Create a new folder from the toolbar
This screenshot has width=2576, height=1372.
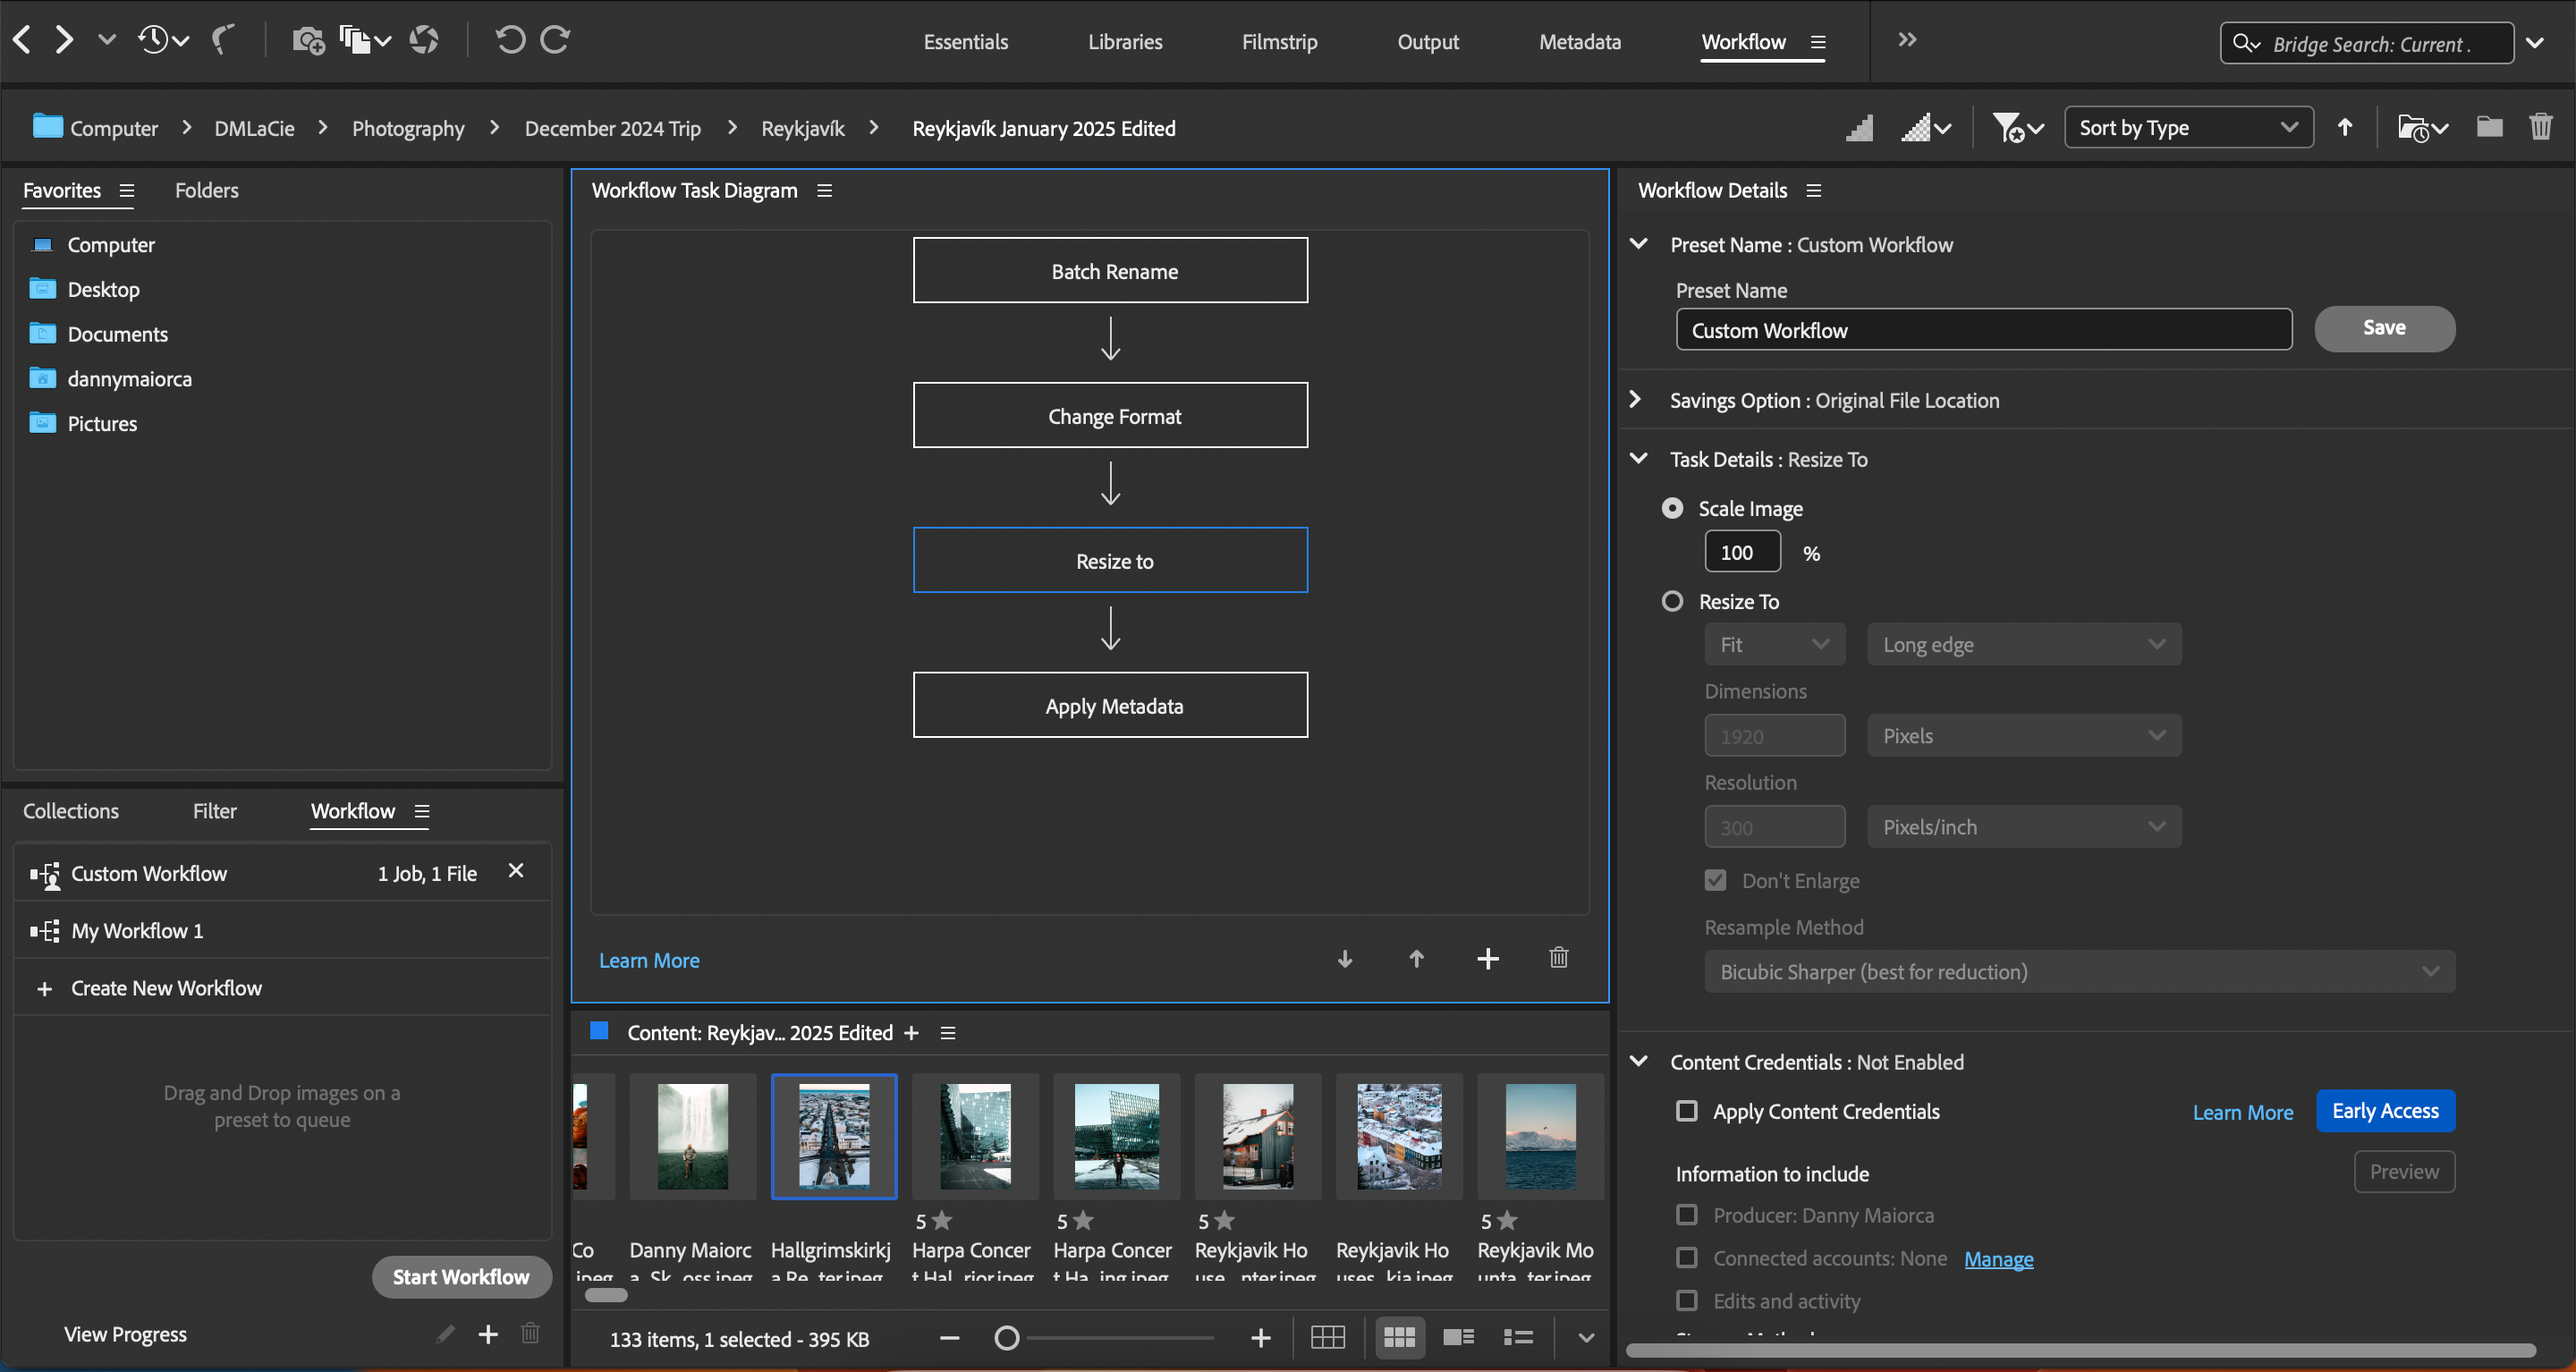pos(2489,126)
